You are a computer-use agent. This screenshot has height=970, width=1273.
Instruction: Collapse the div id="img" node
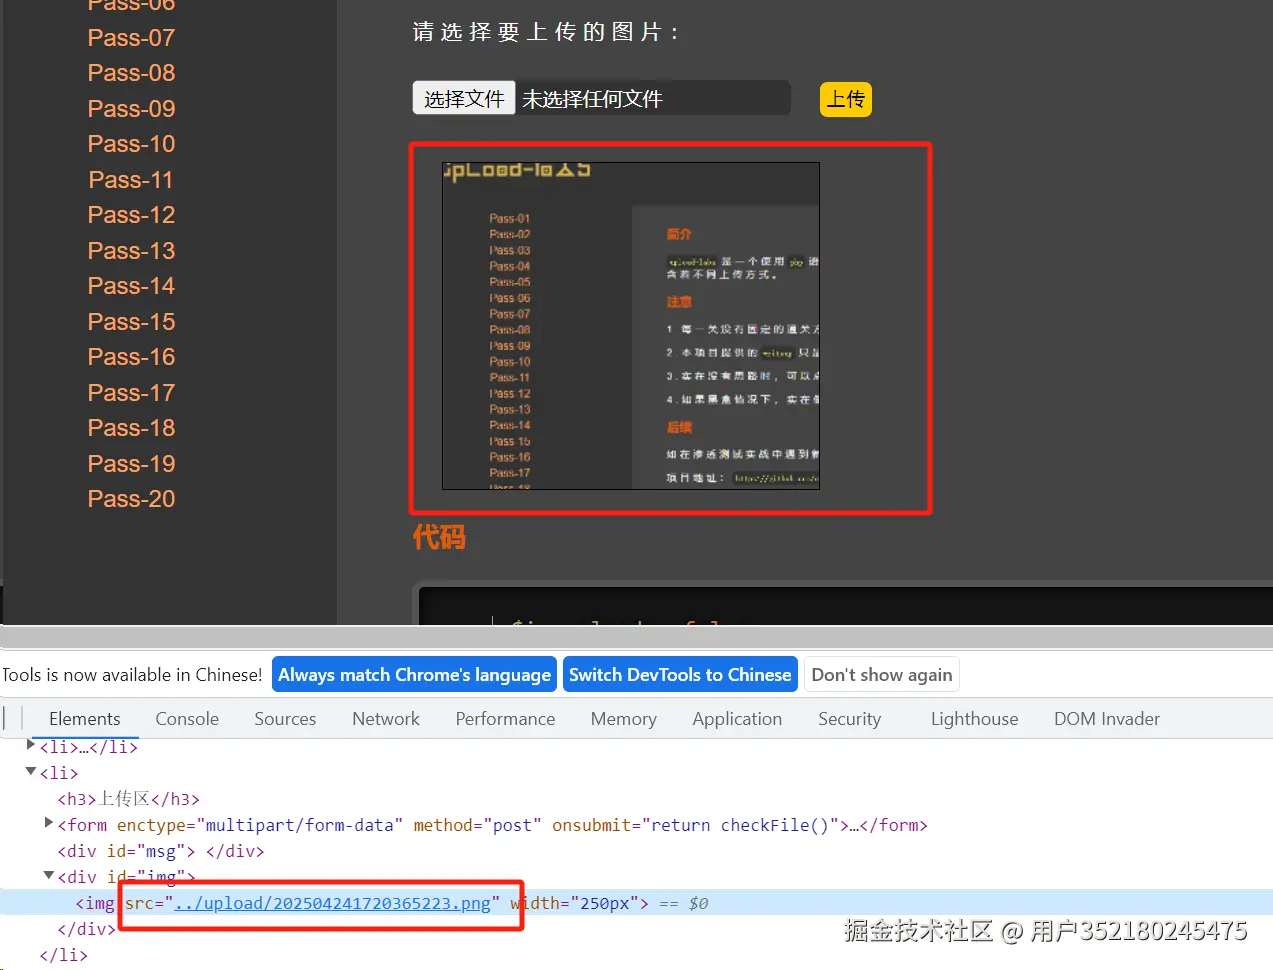point(49,875)
